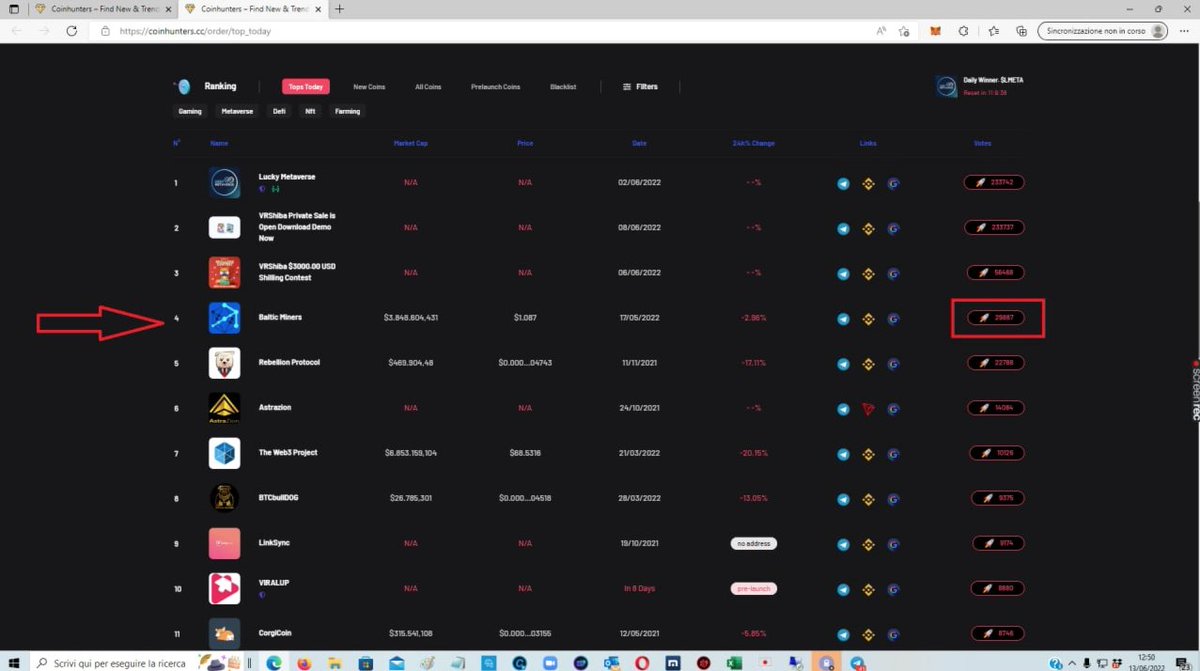Open Telegram link for CorgiCoin
The height and width of the screenshot is (671, 1200).
click(x=843, y=634)
